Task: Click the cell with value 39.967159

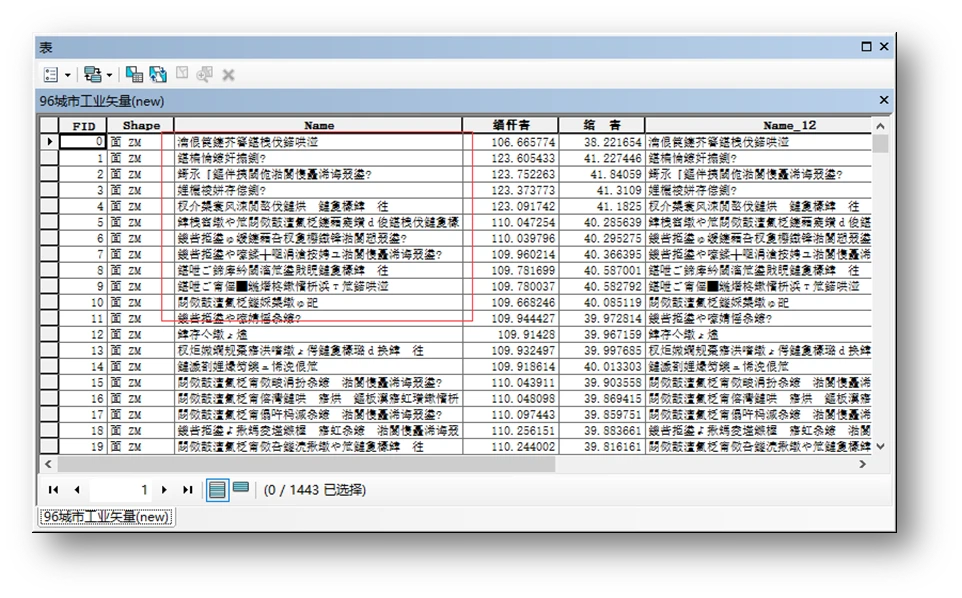Action: point(601,334)
